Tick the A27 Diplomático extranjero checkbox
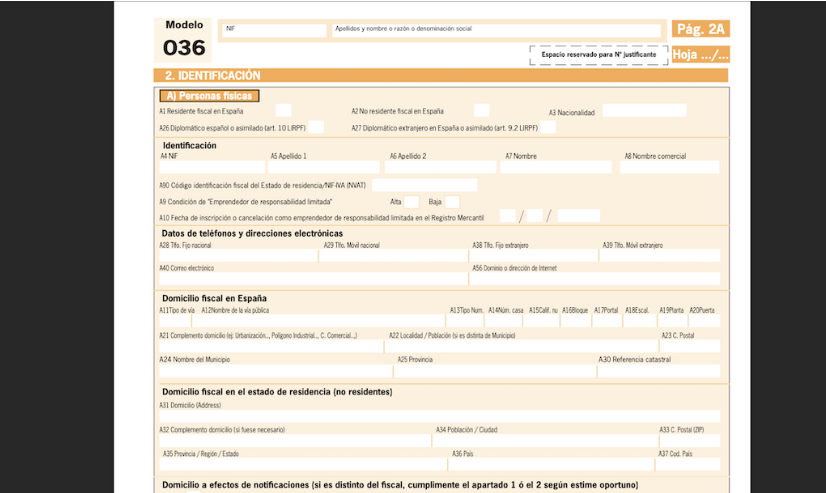Image resolution: width=826 pixels, height=493 pixels. click(547, 127)
